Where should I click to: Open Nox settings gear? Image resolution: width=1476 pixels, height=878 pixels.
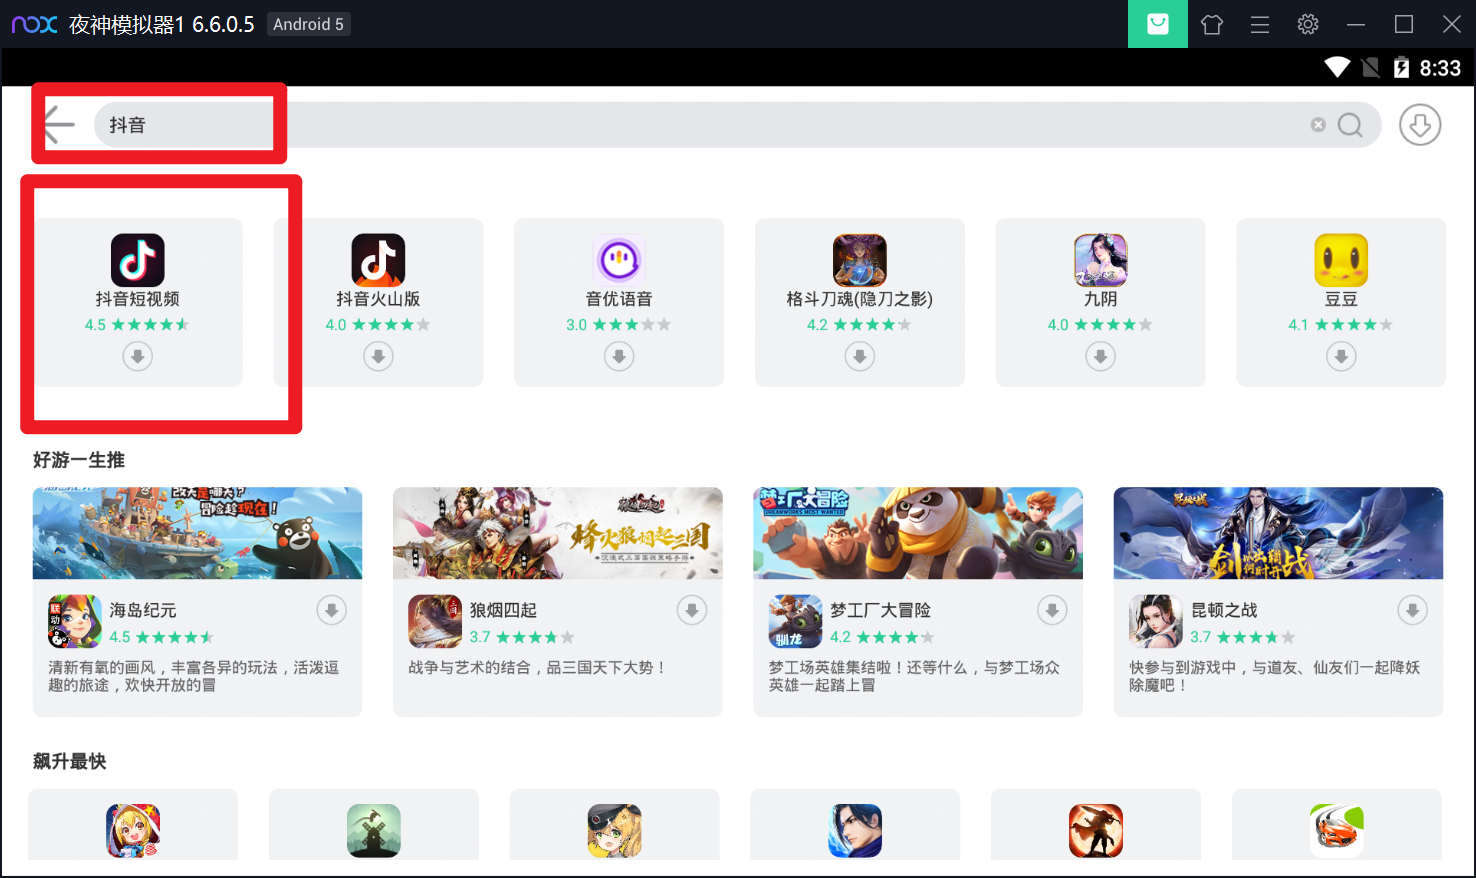(1308, 24)
